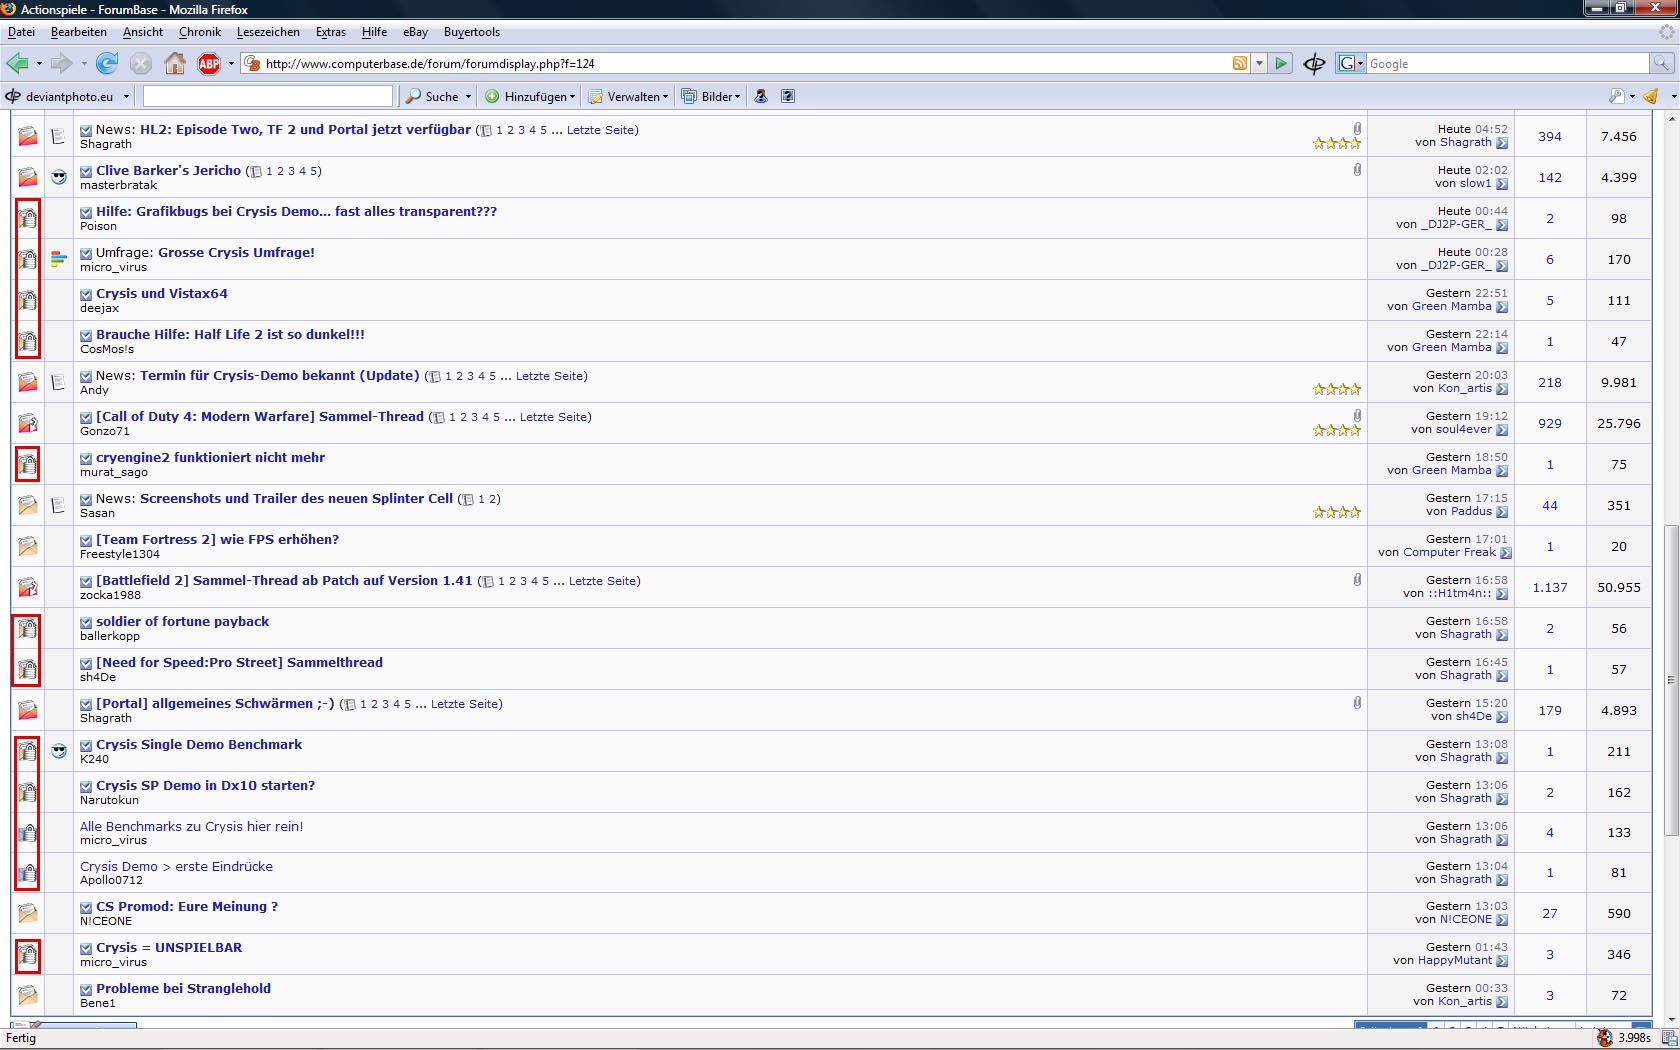Open the Suche dropdown arrow

pyautogui.click(x=468, y=97)
